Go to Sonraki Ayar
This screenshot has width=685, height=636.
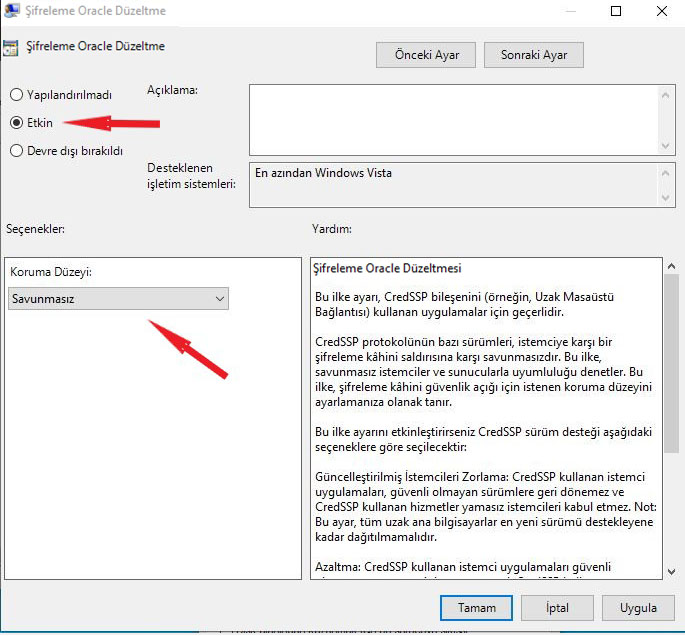[x=534, y=55]
